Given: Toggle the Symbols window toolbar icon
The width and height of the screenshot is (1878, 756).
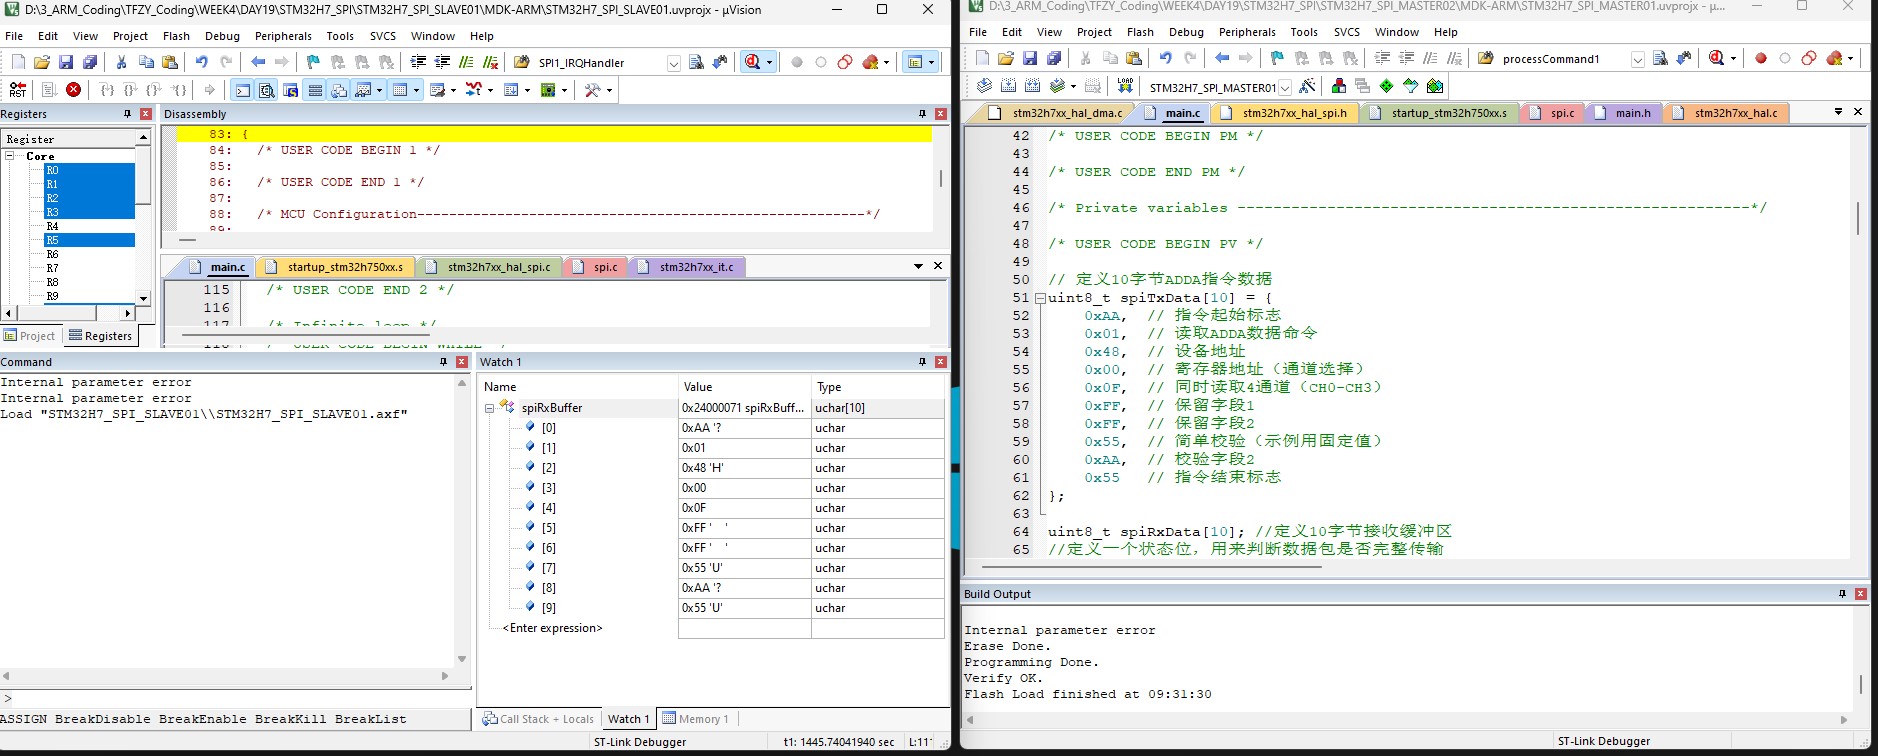Looking at the screenshot, I should click(x=290, y=90).
